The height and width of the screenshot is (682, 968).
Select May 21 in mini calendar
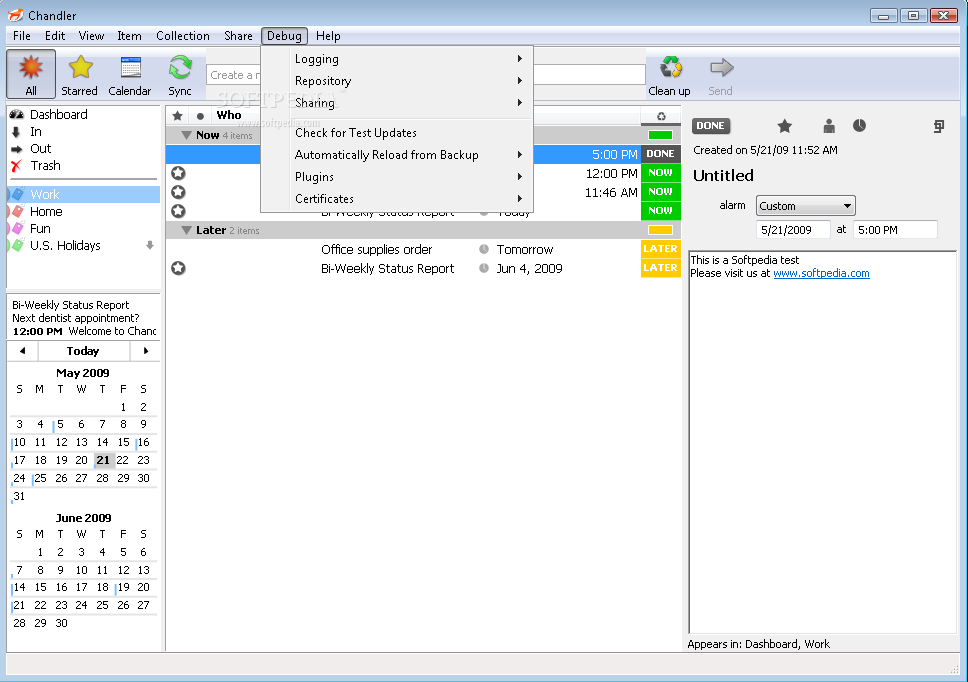coord(103,460)
